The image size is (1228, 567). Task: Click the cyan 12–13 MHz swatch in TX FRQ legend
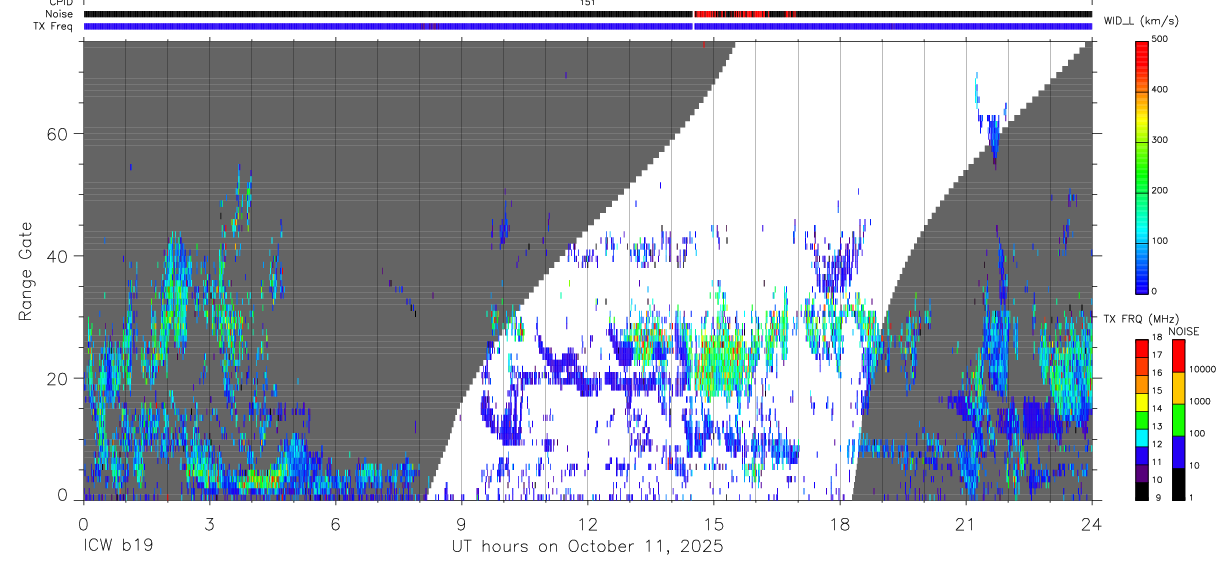1142,437
